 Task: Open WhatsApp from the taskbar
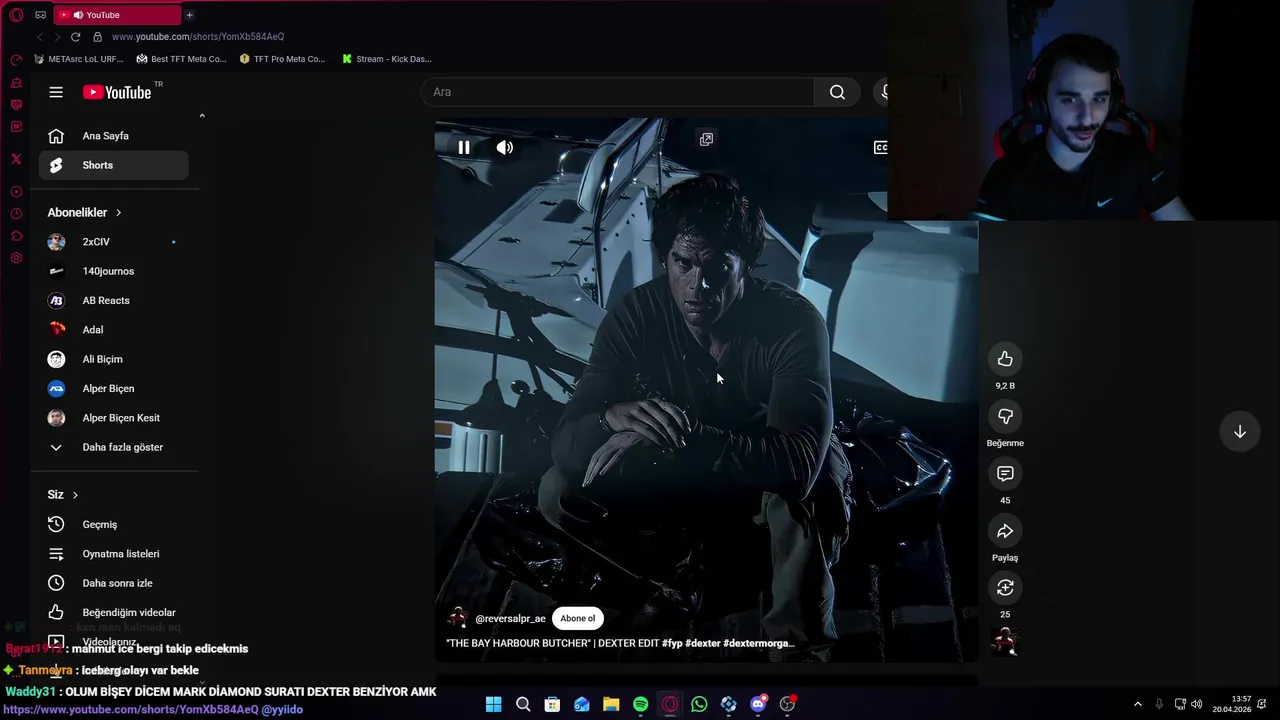pos(699,704)
